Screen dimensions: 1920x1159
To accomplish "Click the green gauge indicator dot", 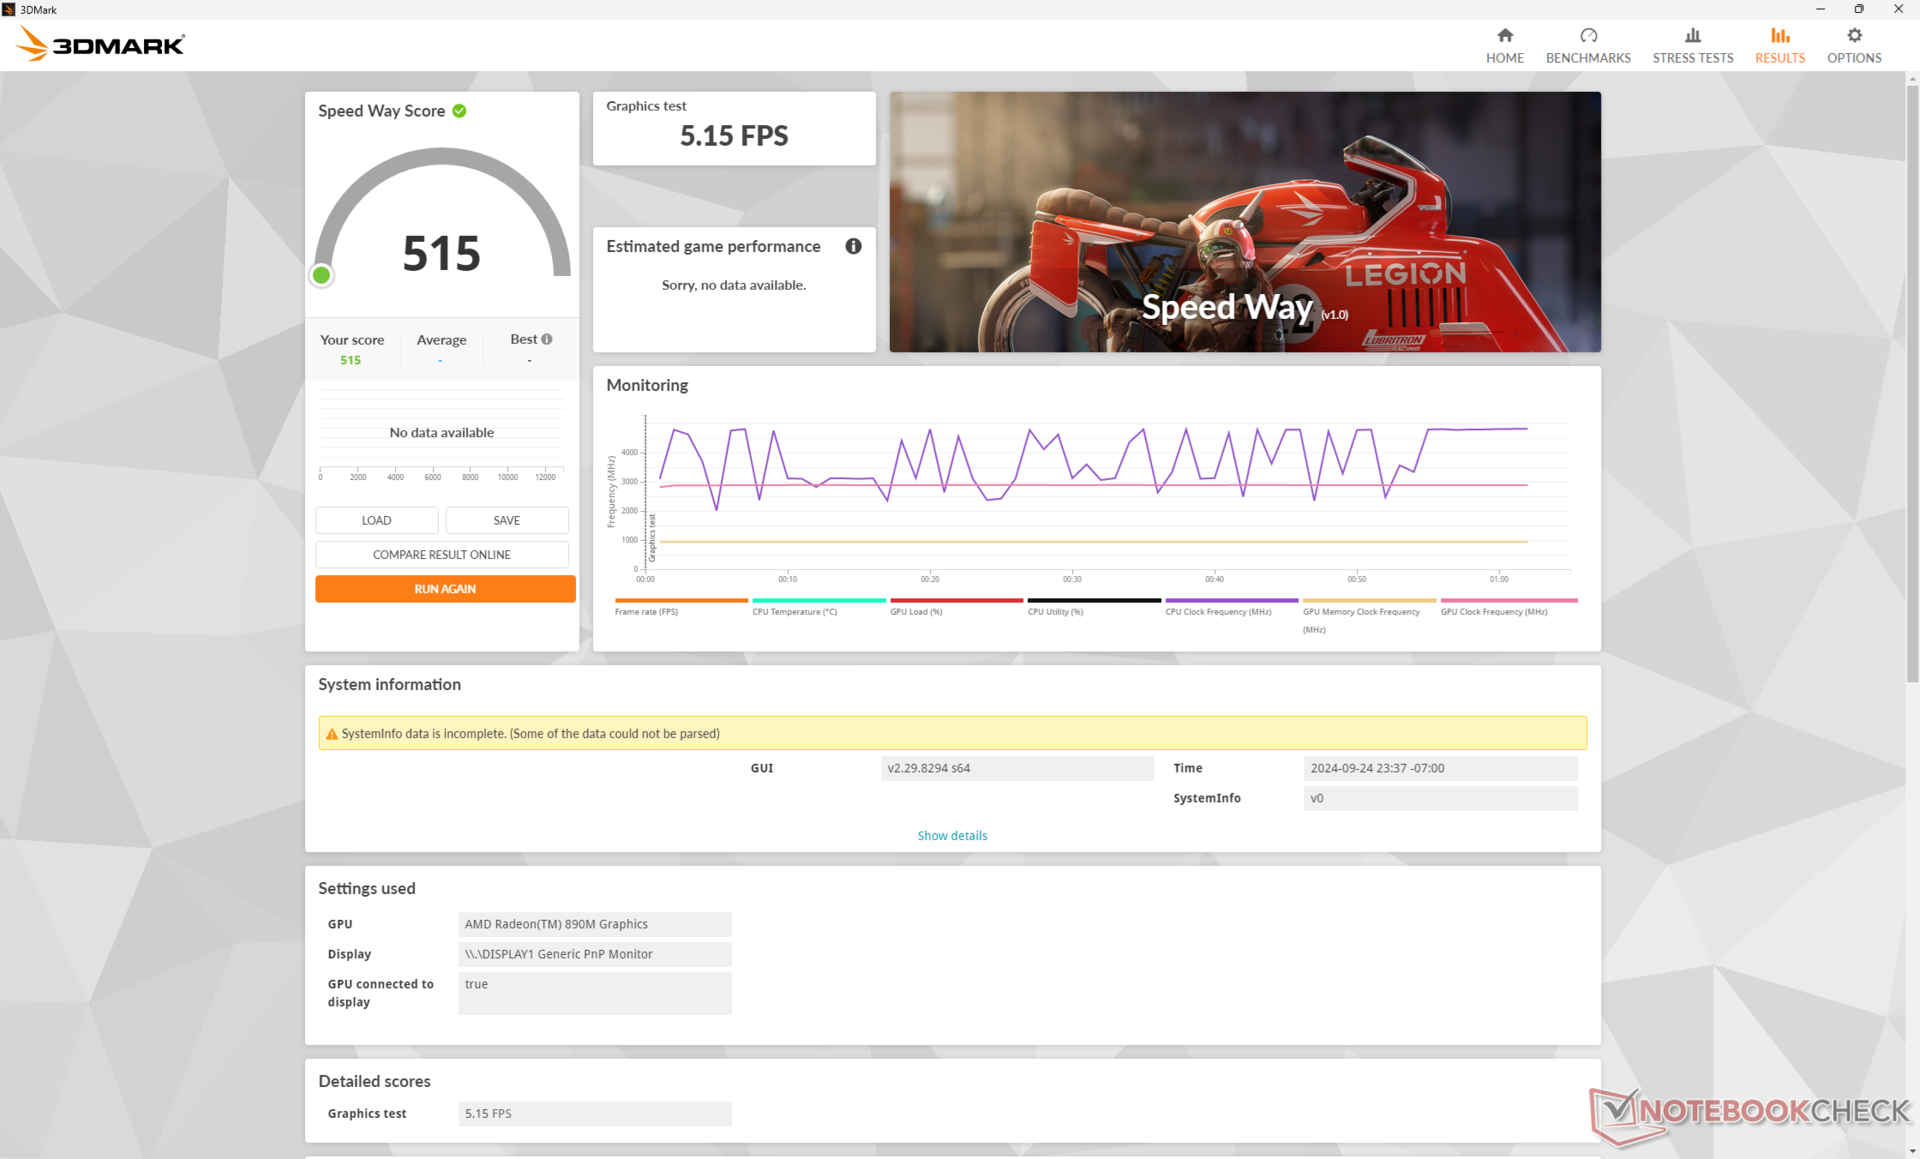I will pos(321,275).
